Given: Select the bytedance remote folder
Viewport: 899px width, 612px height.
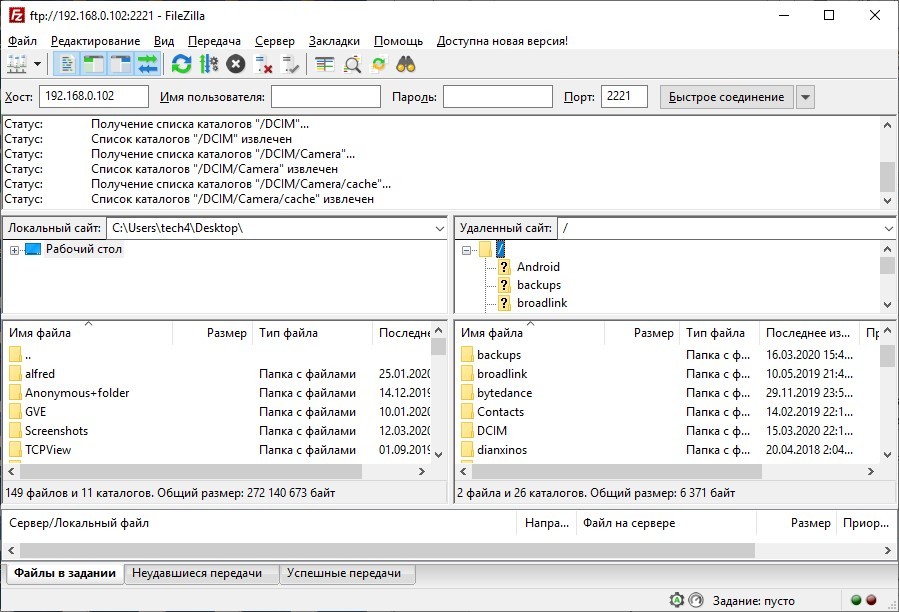Looking at the screenshot, I should (505, 393).
